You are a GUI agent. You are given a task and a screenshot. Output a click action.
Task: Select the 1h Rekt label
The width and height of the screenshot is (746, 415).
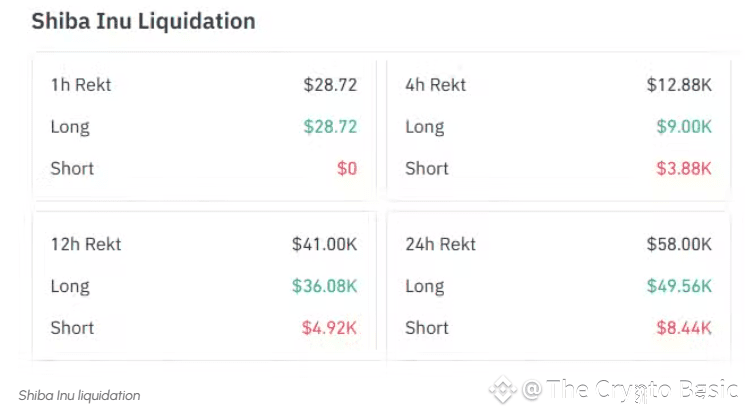81,85
